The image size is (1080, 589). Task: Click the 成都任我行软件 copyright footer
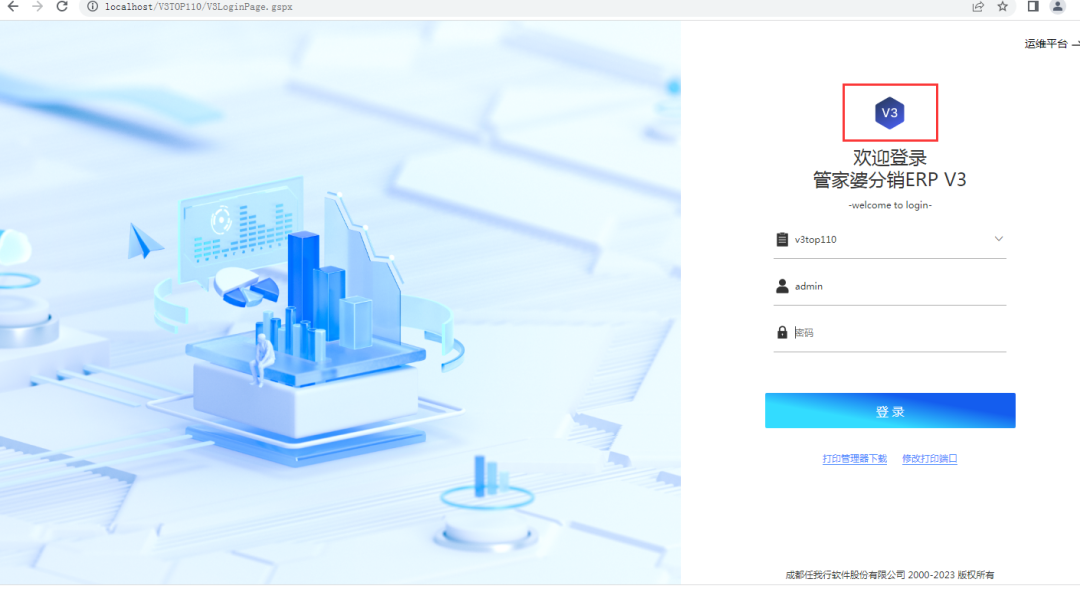coord(890,575)
